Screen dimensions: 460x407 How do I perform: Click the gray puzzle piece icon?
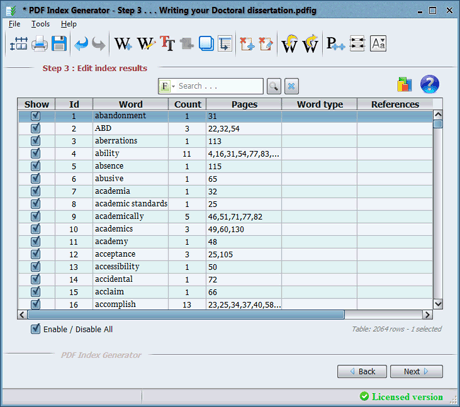click(187, 44)
